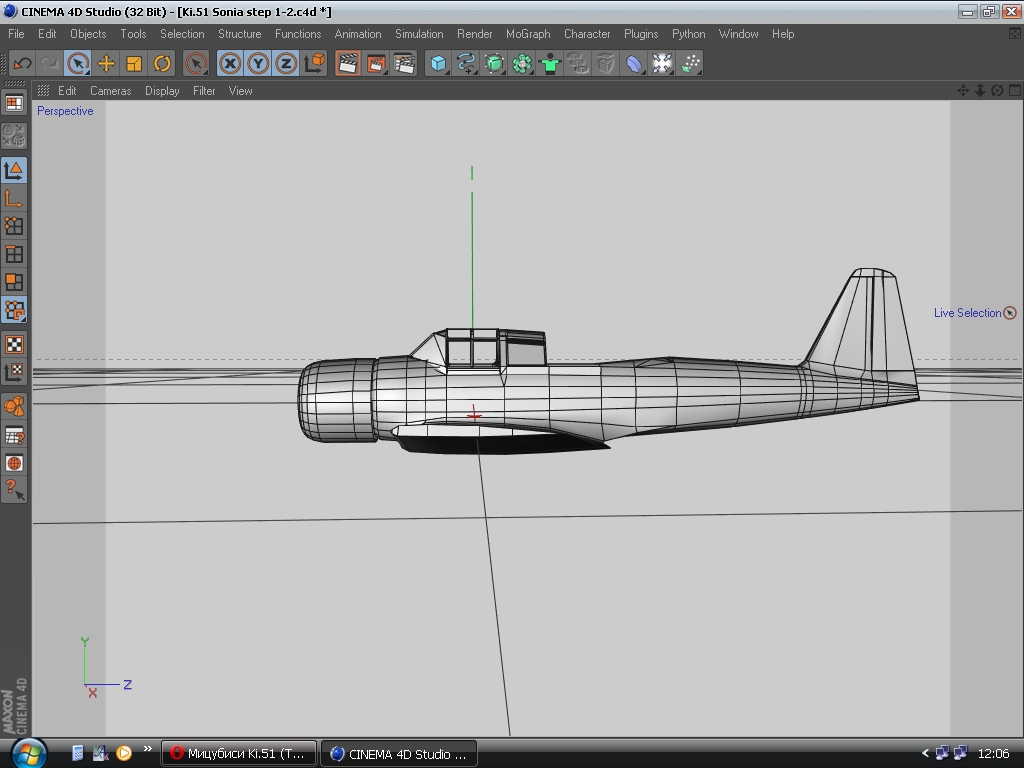Image resolution: width=1024 pixels, height=768 pixels.
Task: Open the MoGraph menu
Action: click(528, 34)
